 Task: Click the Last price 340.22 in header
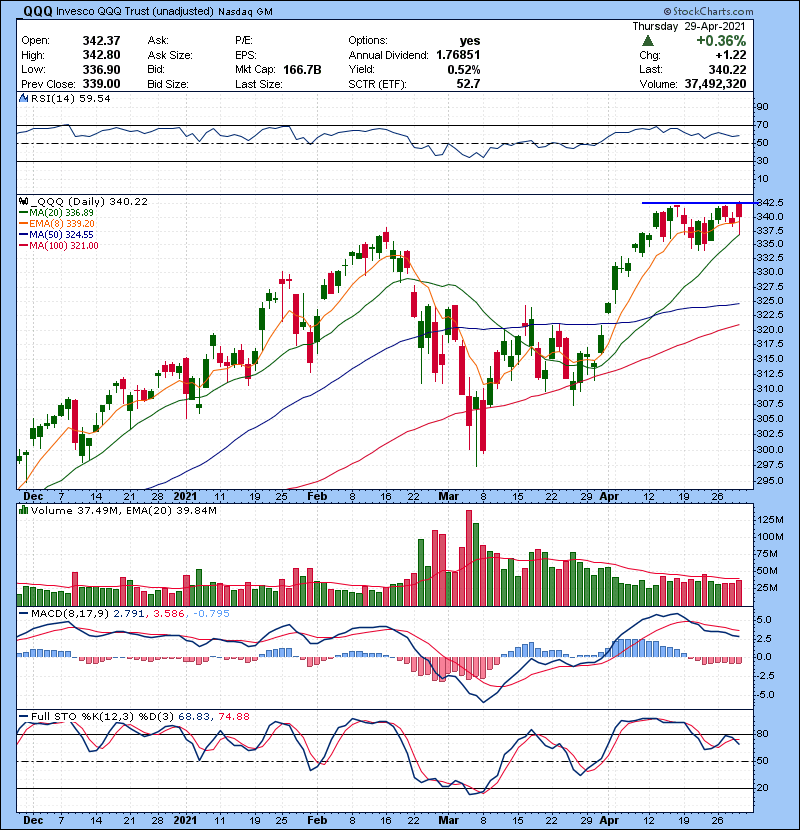point(727,69)
